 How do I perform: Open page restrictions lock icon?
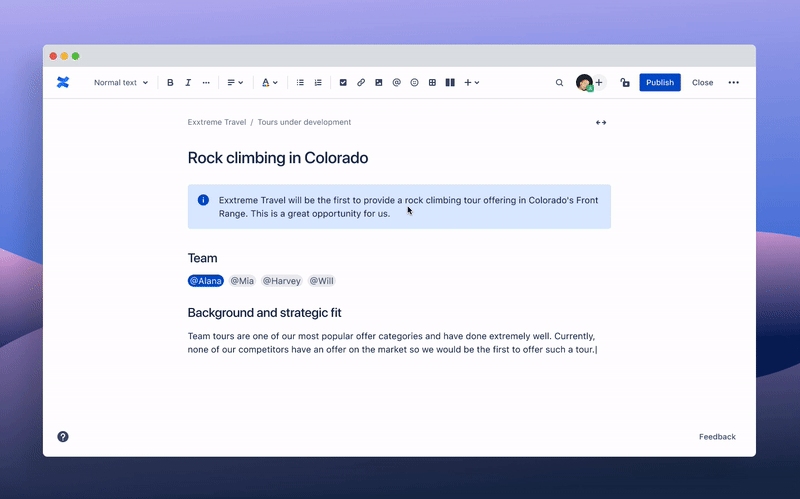point(625,82)
